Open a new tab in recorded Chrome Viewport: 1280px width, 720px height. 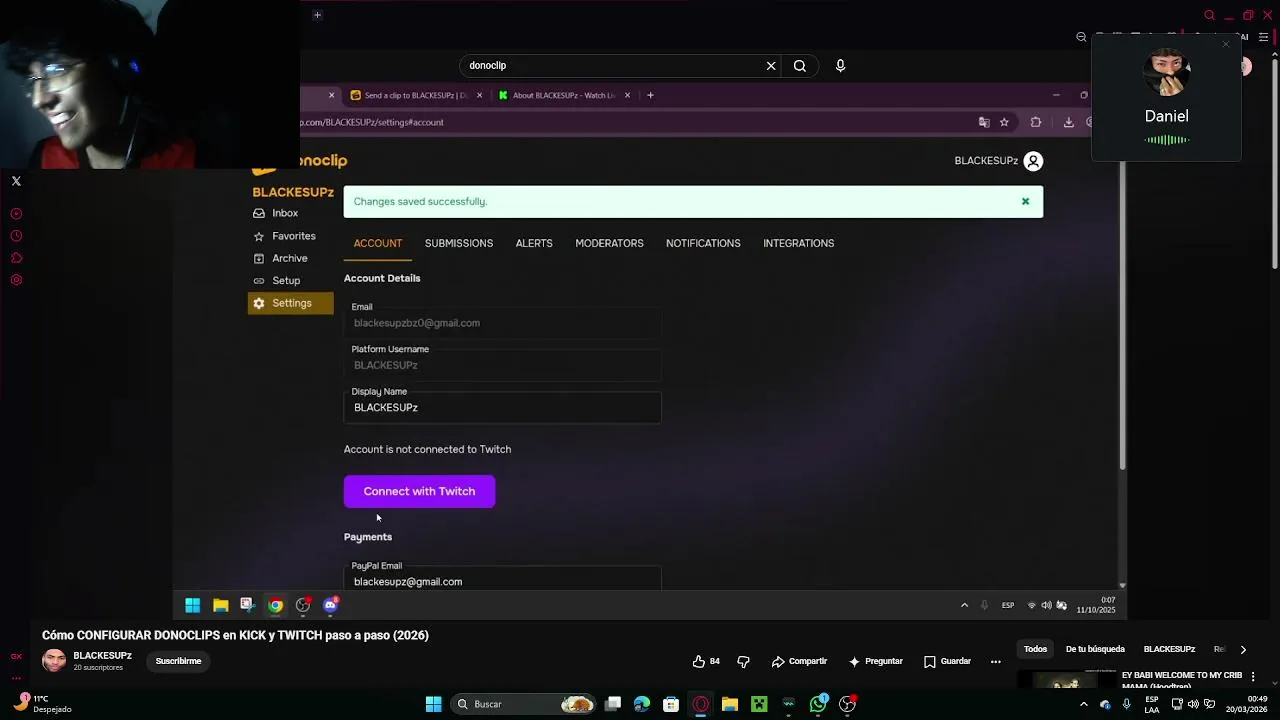pos(650,95)
